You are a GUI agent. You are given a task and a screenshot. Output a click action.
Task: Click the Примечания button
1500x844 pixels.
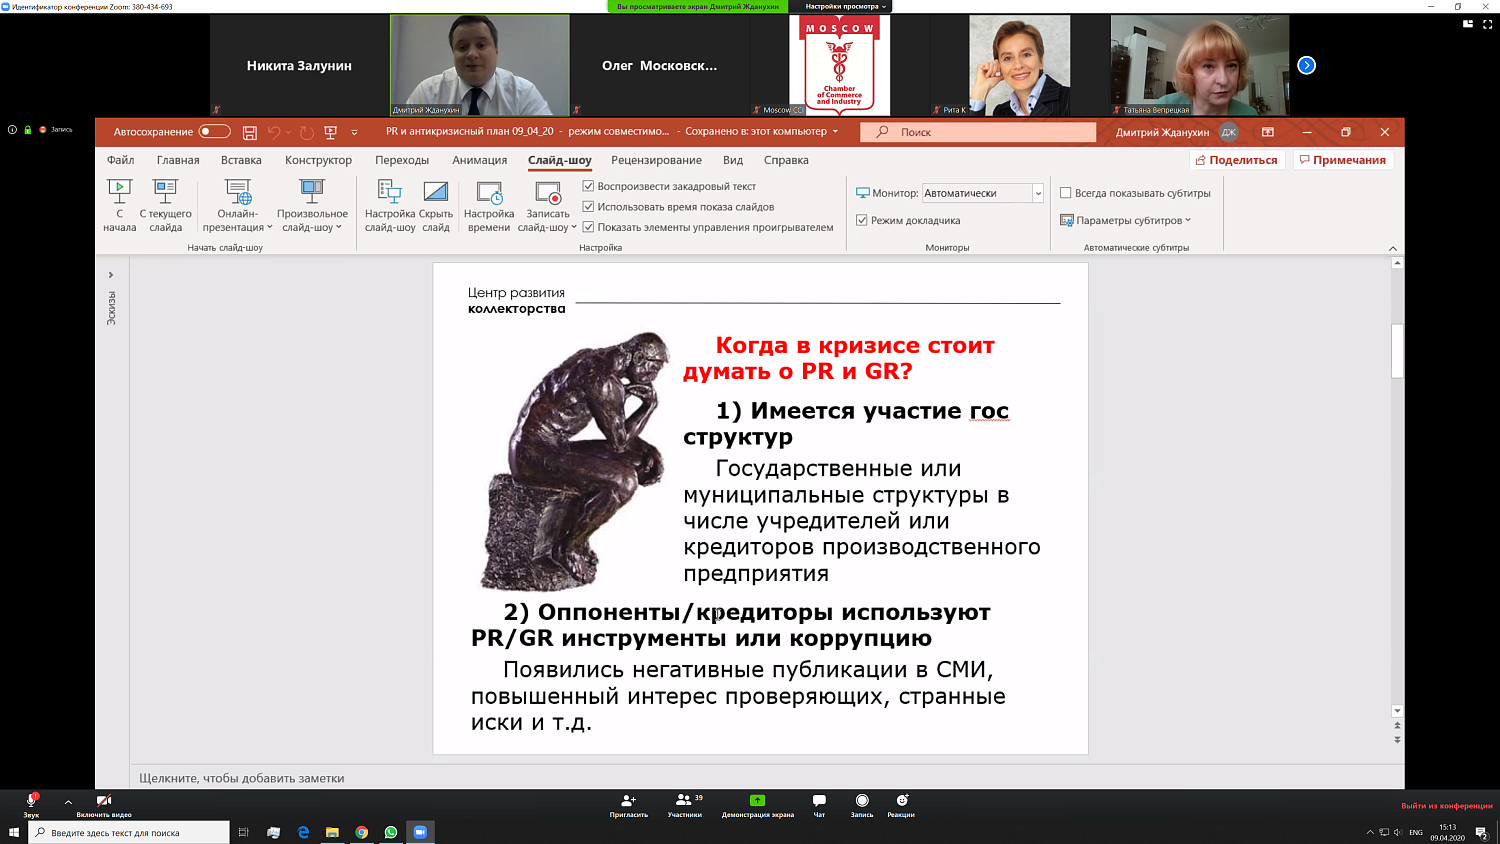coord(1343,160)
